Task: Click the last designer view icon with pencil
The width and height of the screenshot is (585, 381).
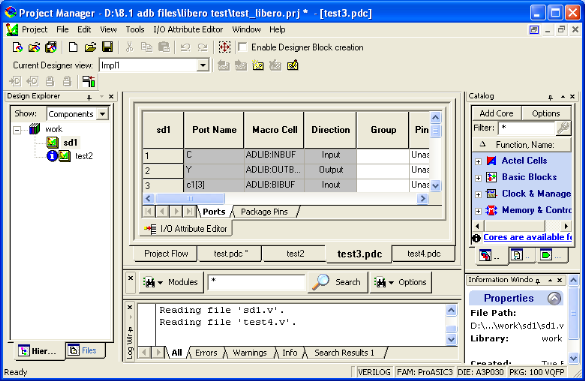Action: (292, 65)
